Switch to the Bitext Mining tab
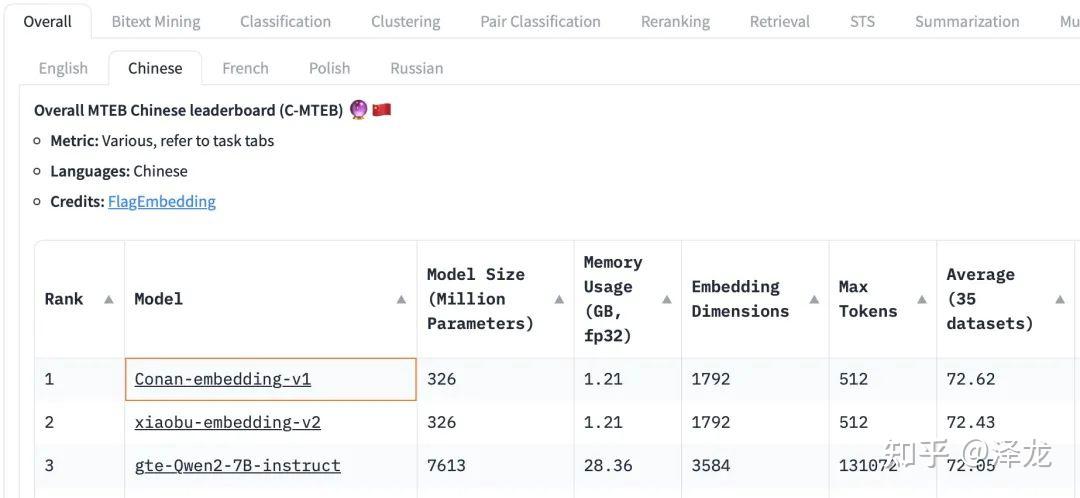 155,21
